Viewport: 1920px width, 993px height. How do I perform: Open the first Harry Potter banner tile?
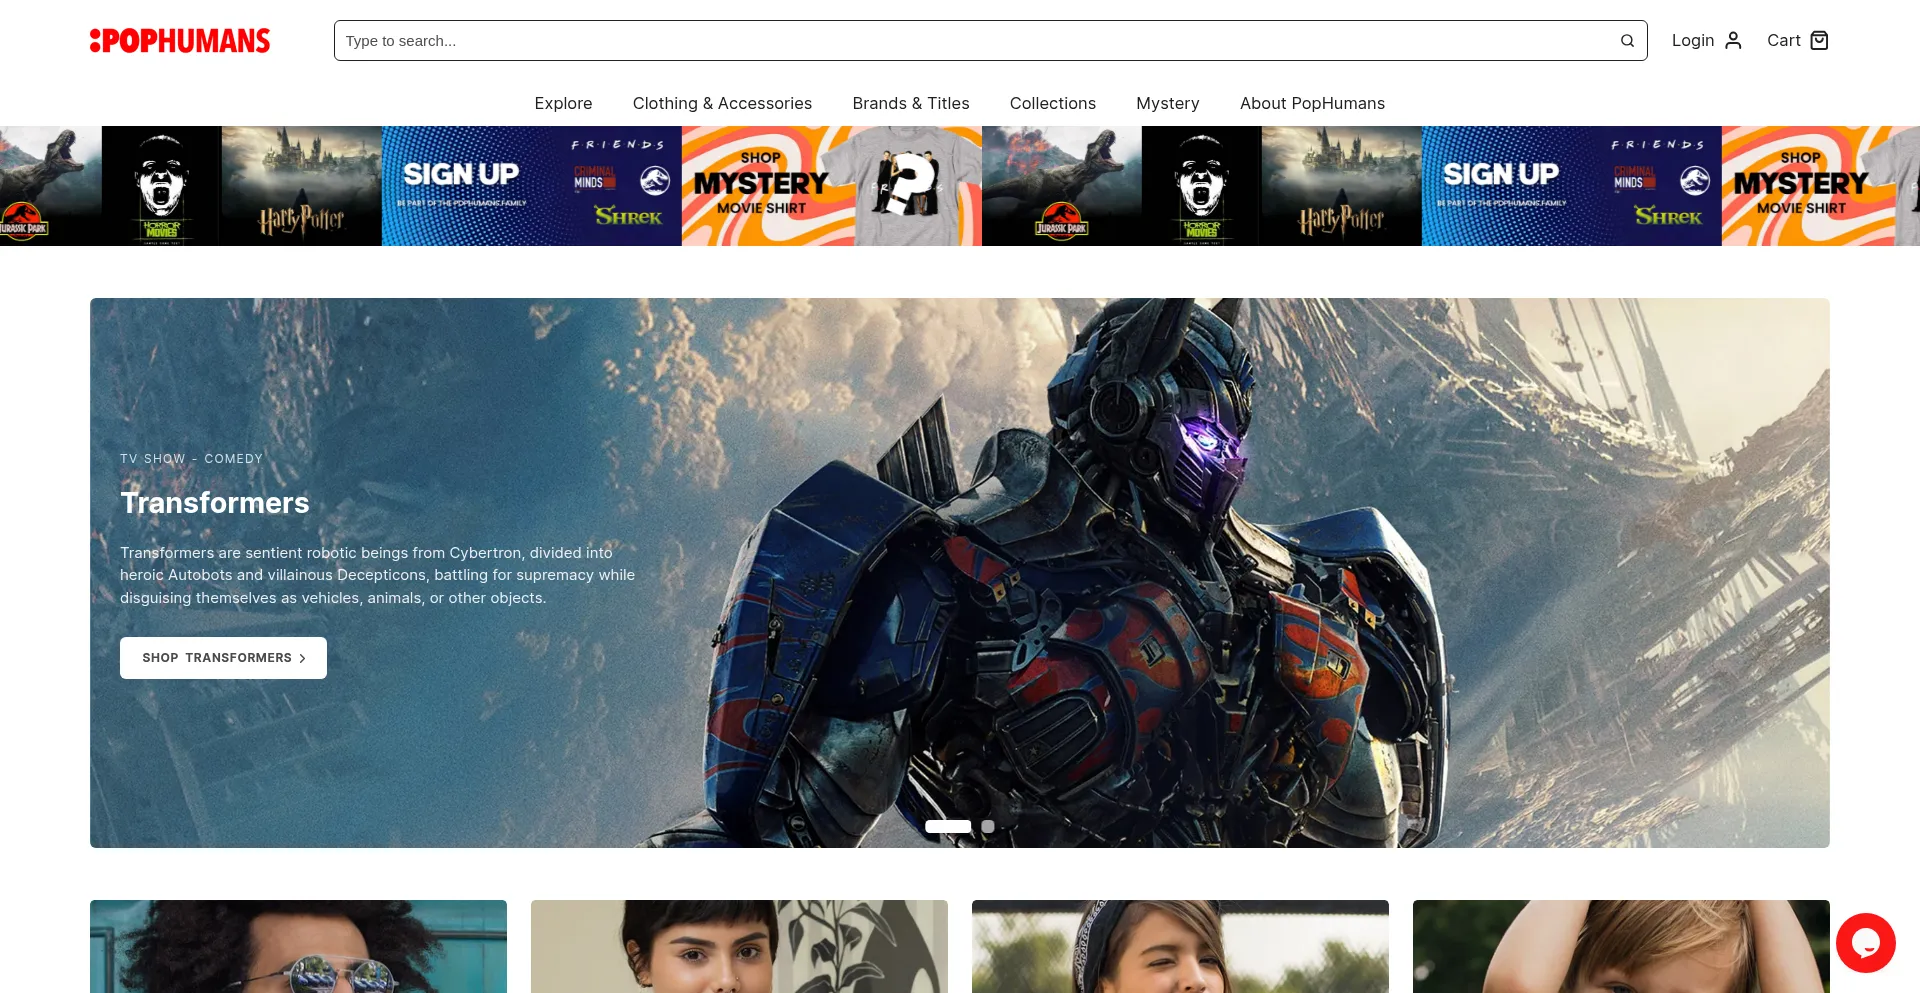pos(302,186)
